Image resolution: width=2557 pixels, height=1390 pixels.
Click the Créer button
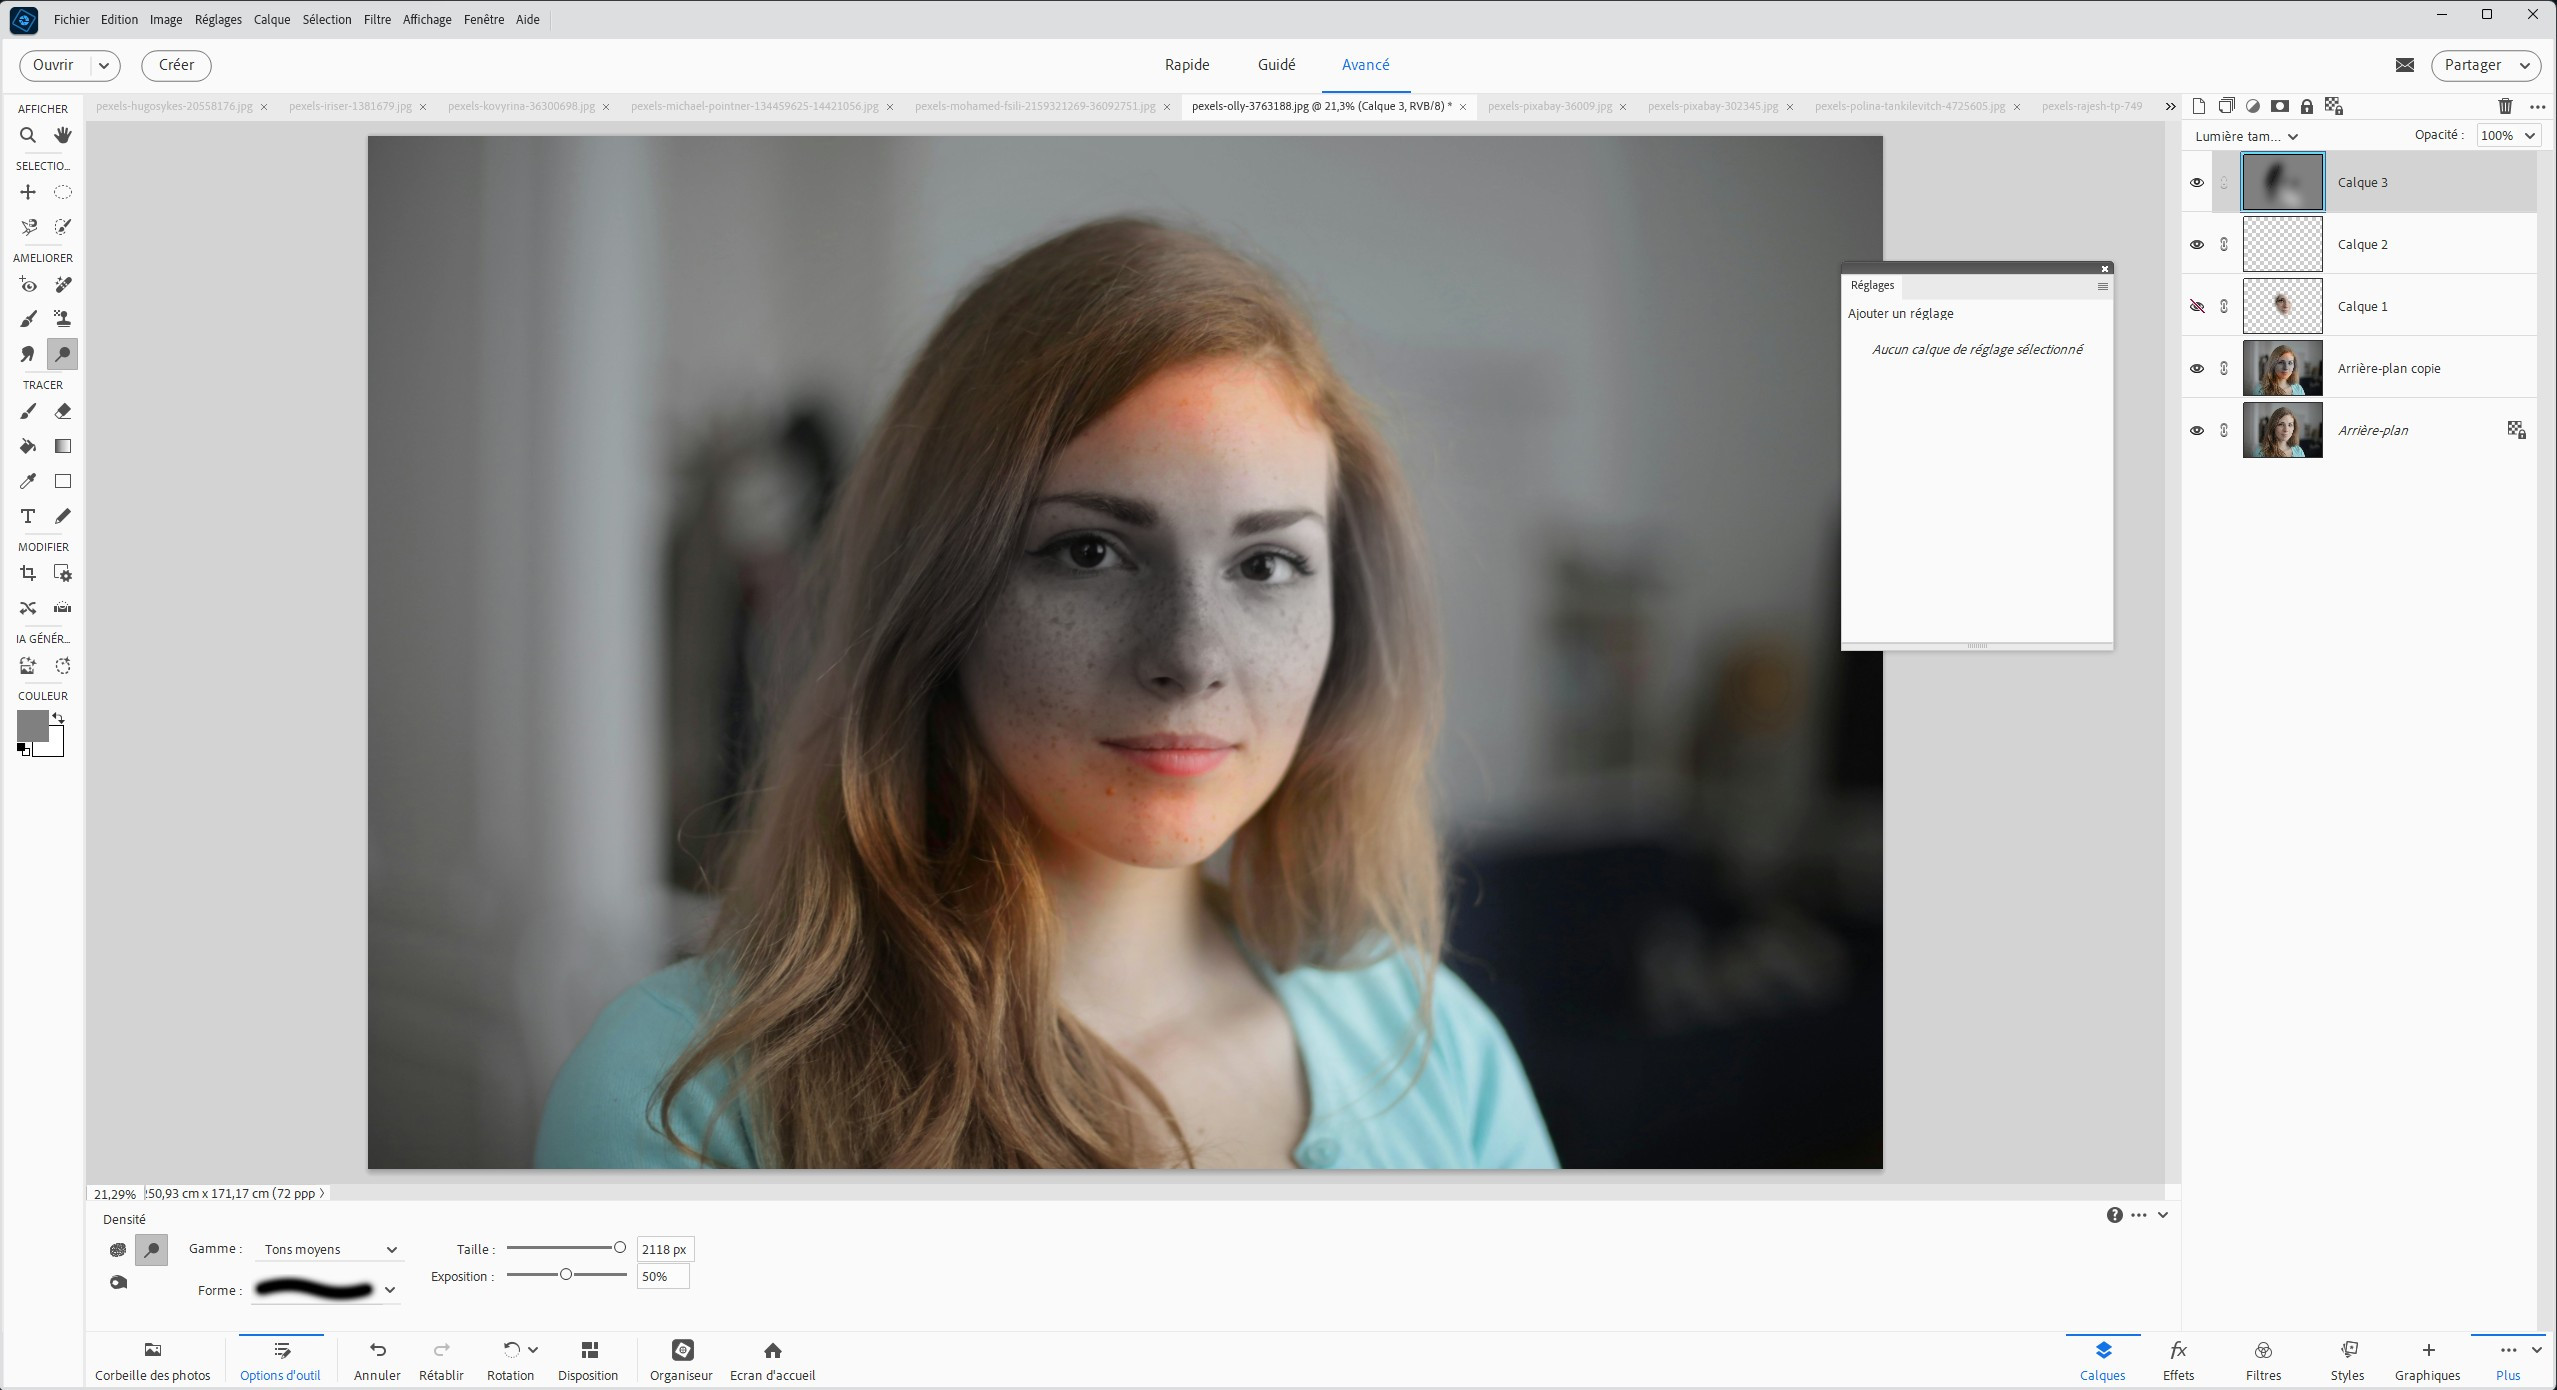176,65
